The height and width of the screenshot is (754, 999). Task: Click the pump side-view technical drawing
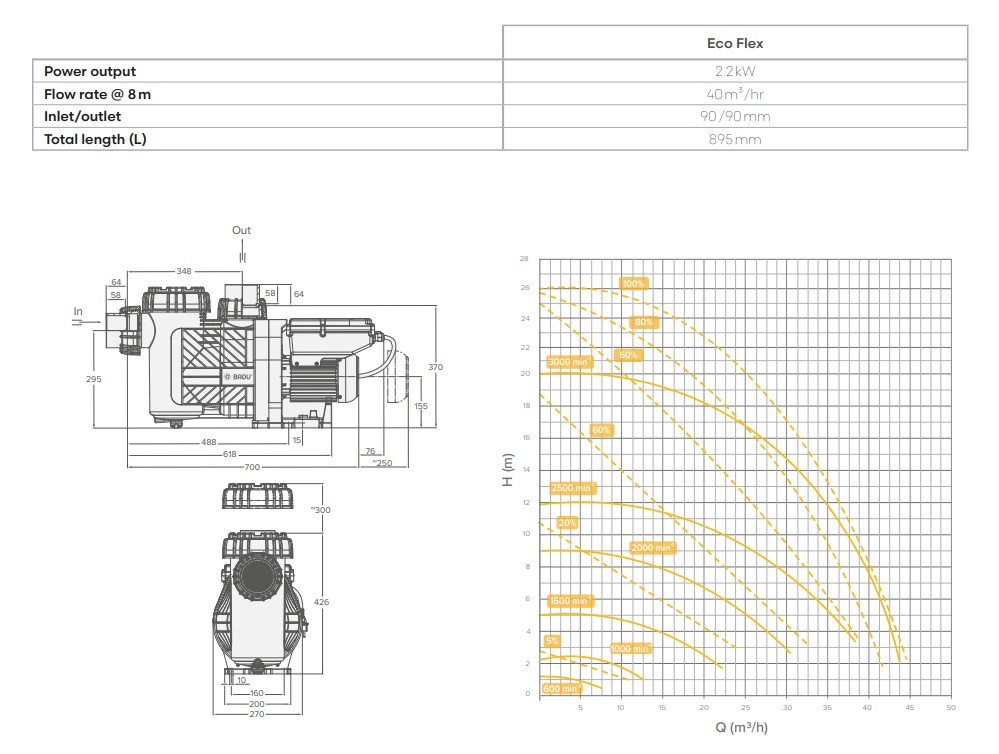click(x=257, y=357)
